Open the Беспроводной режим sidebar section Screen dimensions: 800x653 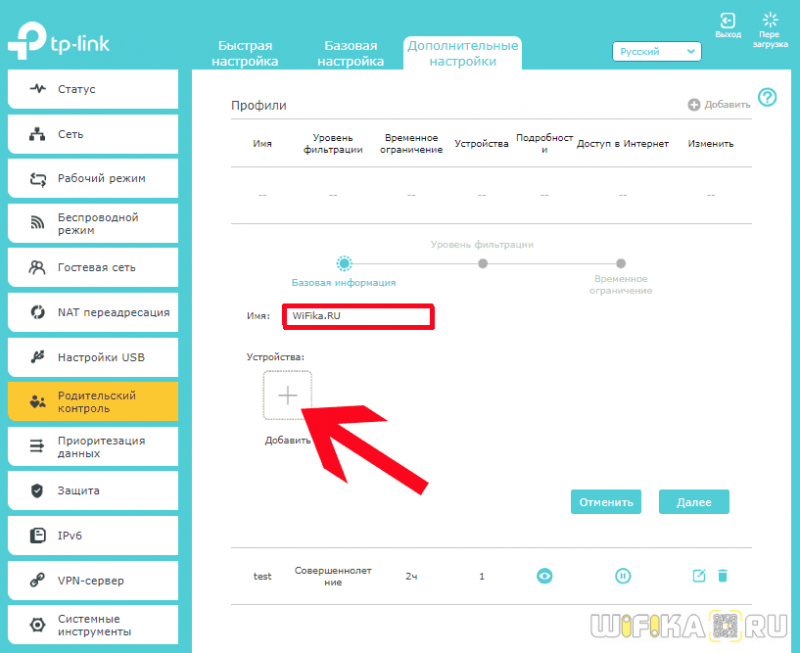93,223
